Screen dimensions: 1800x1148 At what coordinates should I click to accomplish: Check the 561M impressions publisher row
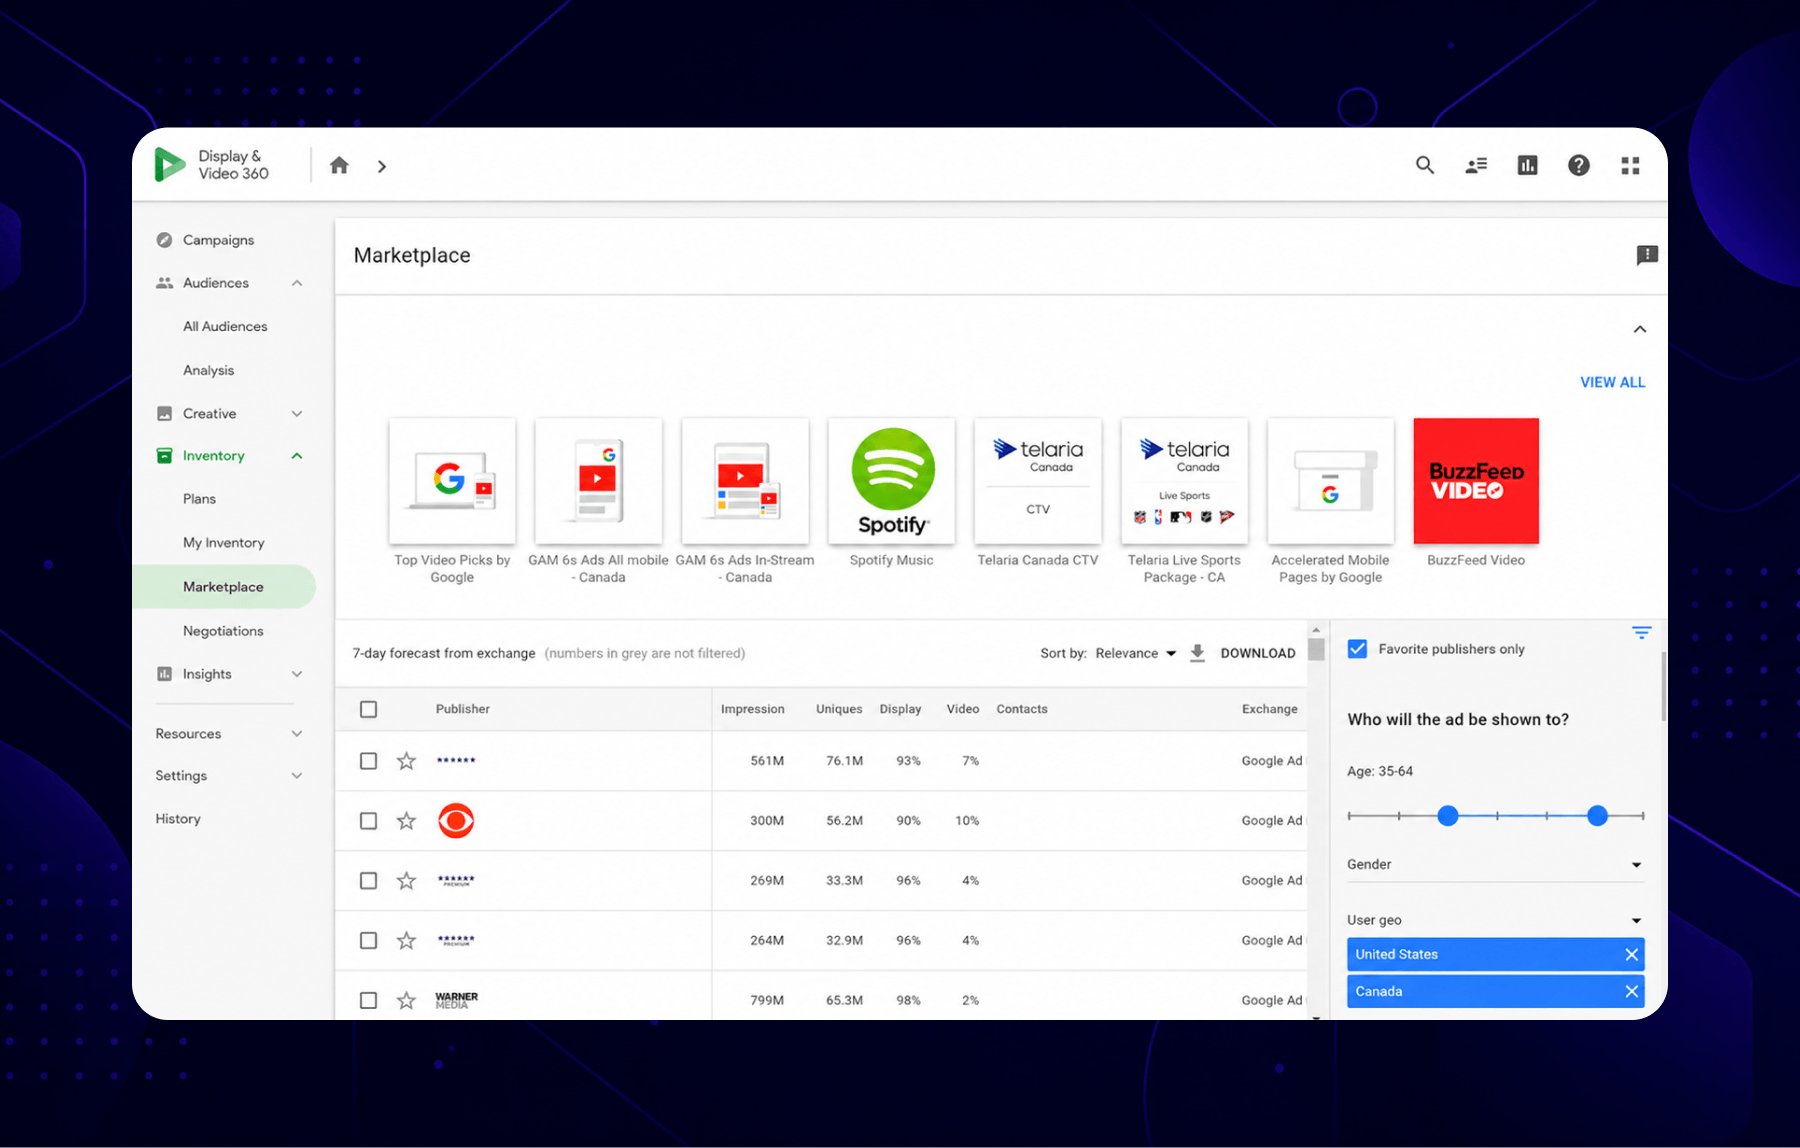pos(369,761)
